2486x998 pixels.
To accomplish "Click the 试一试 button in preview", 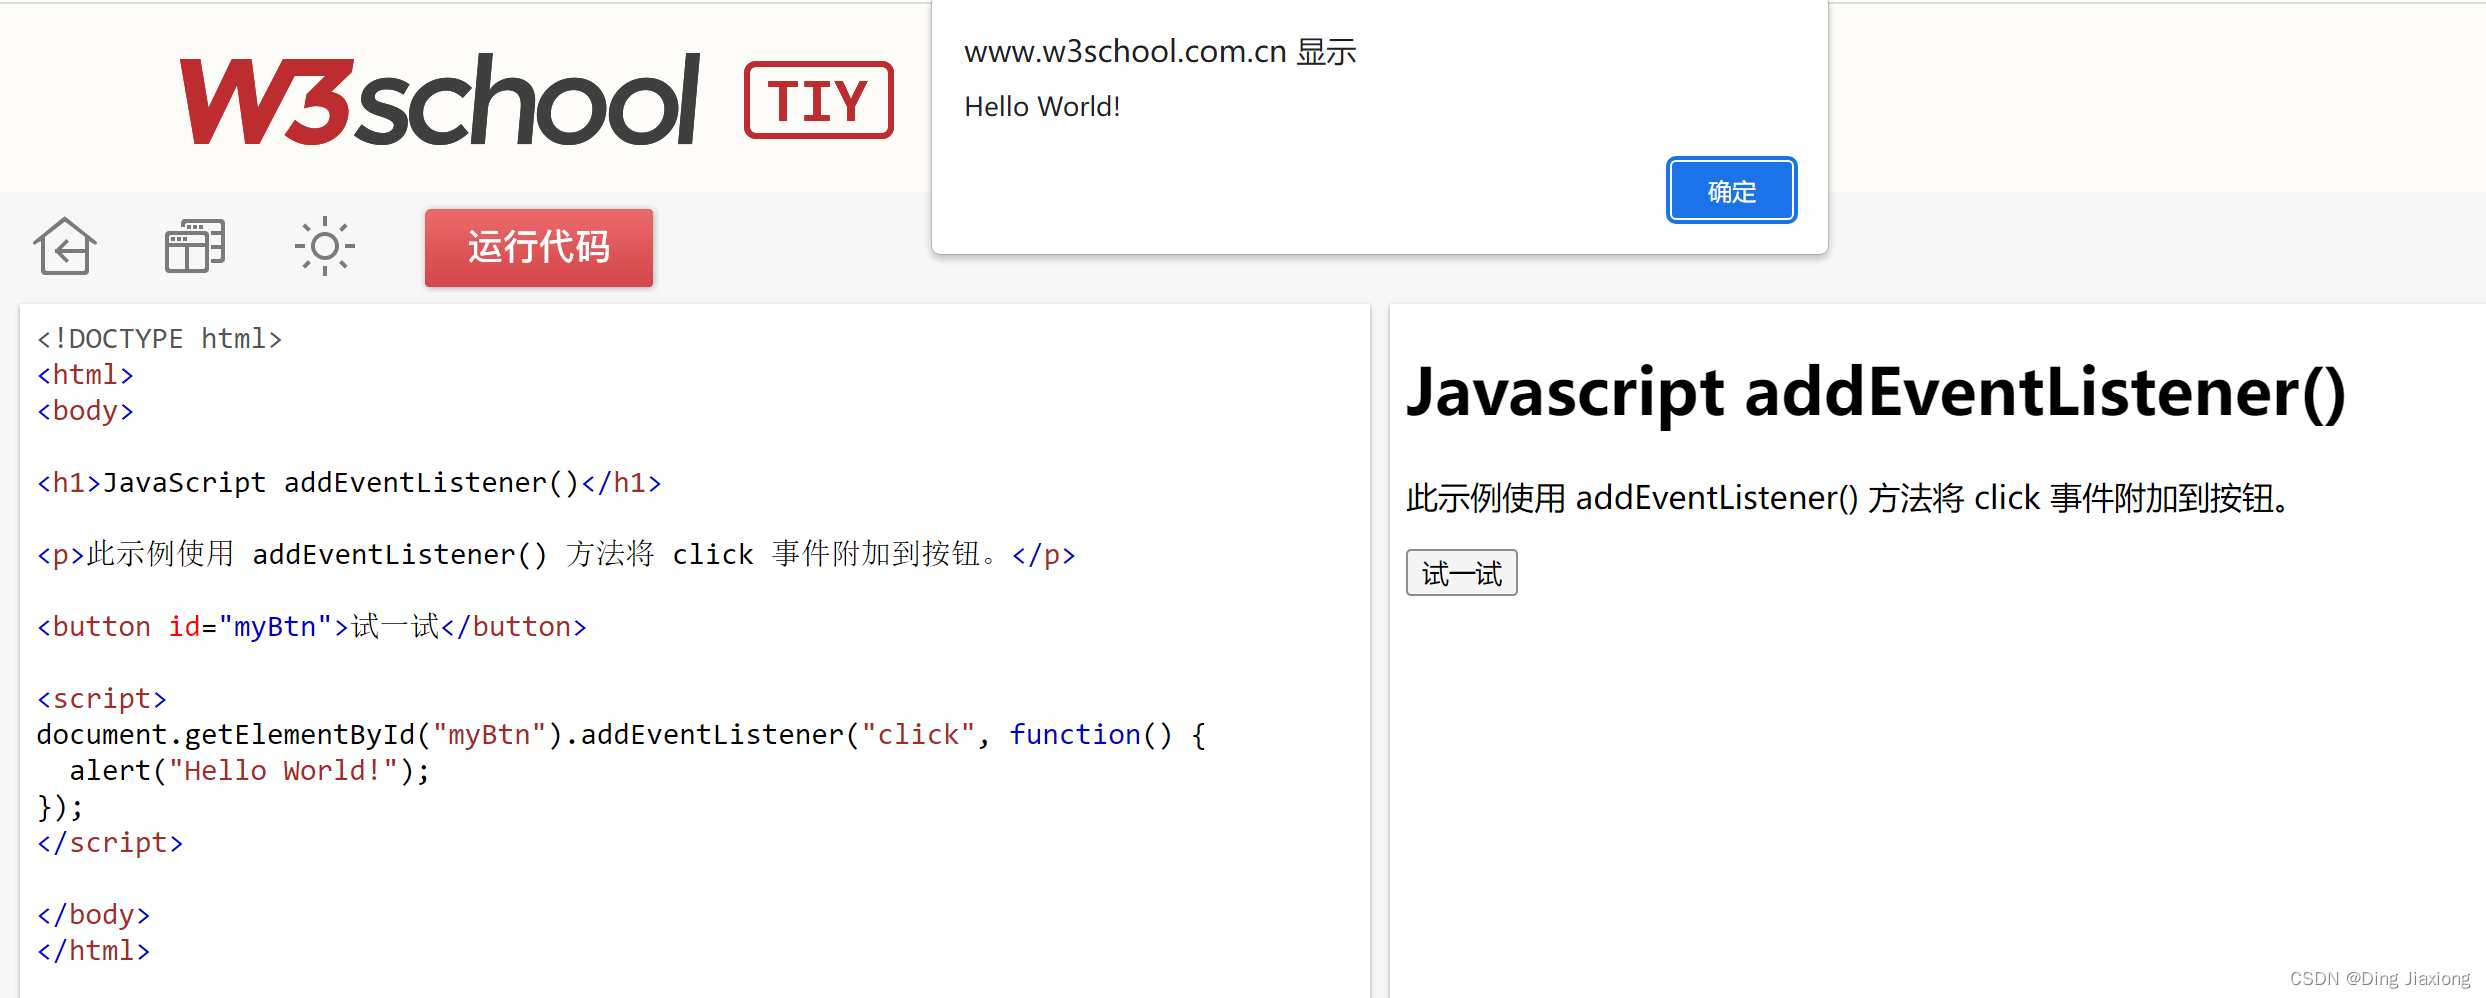I will 1462,573.
